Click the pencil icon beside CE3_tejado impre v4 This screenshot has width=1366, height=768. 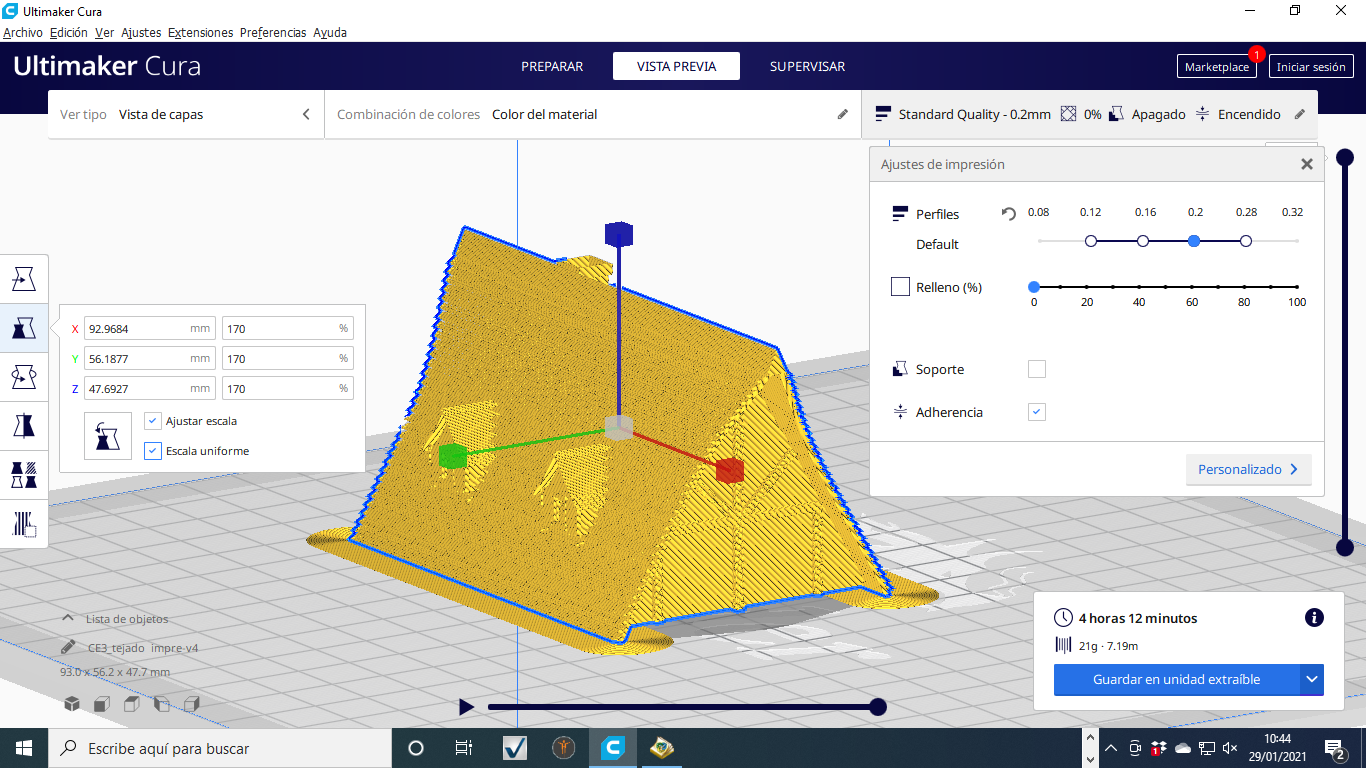(68, 647)
